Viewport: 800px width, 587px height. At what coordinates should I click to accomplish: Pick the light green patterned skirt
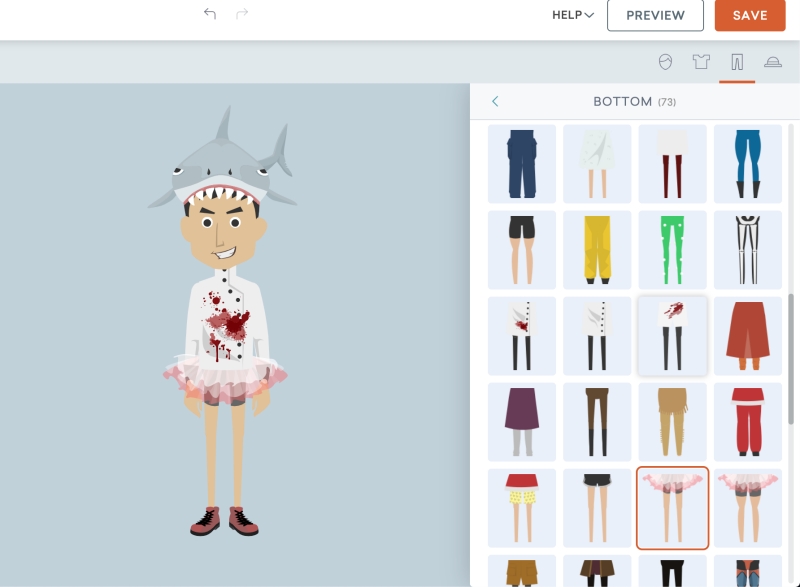pyautogui.click(x=597, y=164)
